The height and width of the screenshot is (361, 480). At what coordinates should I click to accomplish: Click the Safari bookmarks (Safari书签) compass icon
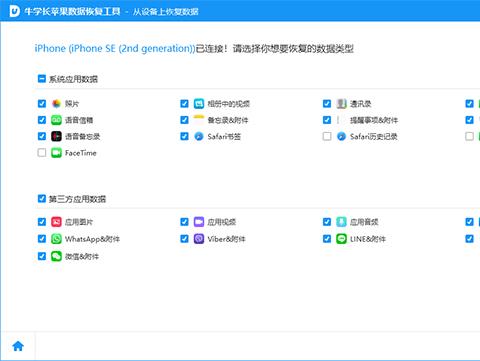click(199, 136)
